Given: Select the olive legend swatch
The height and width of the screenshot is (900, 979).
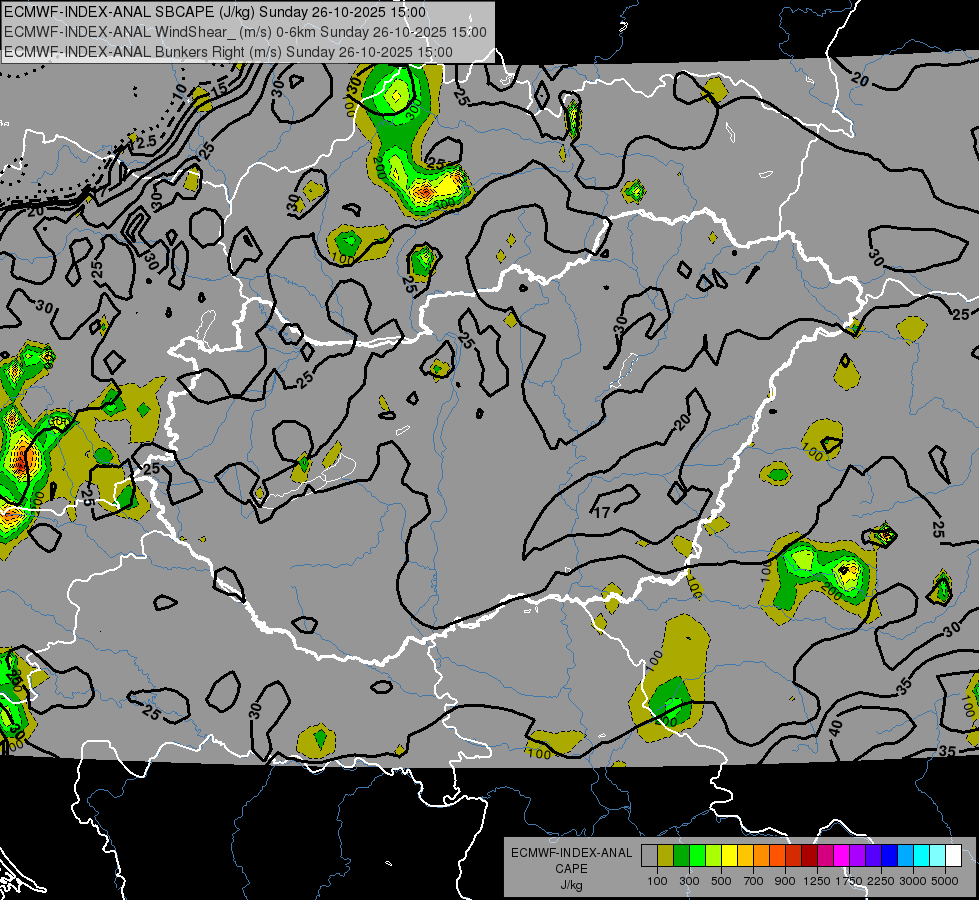Looking at the screenshot, I should 666,855.
